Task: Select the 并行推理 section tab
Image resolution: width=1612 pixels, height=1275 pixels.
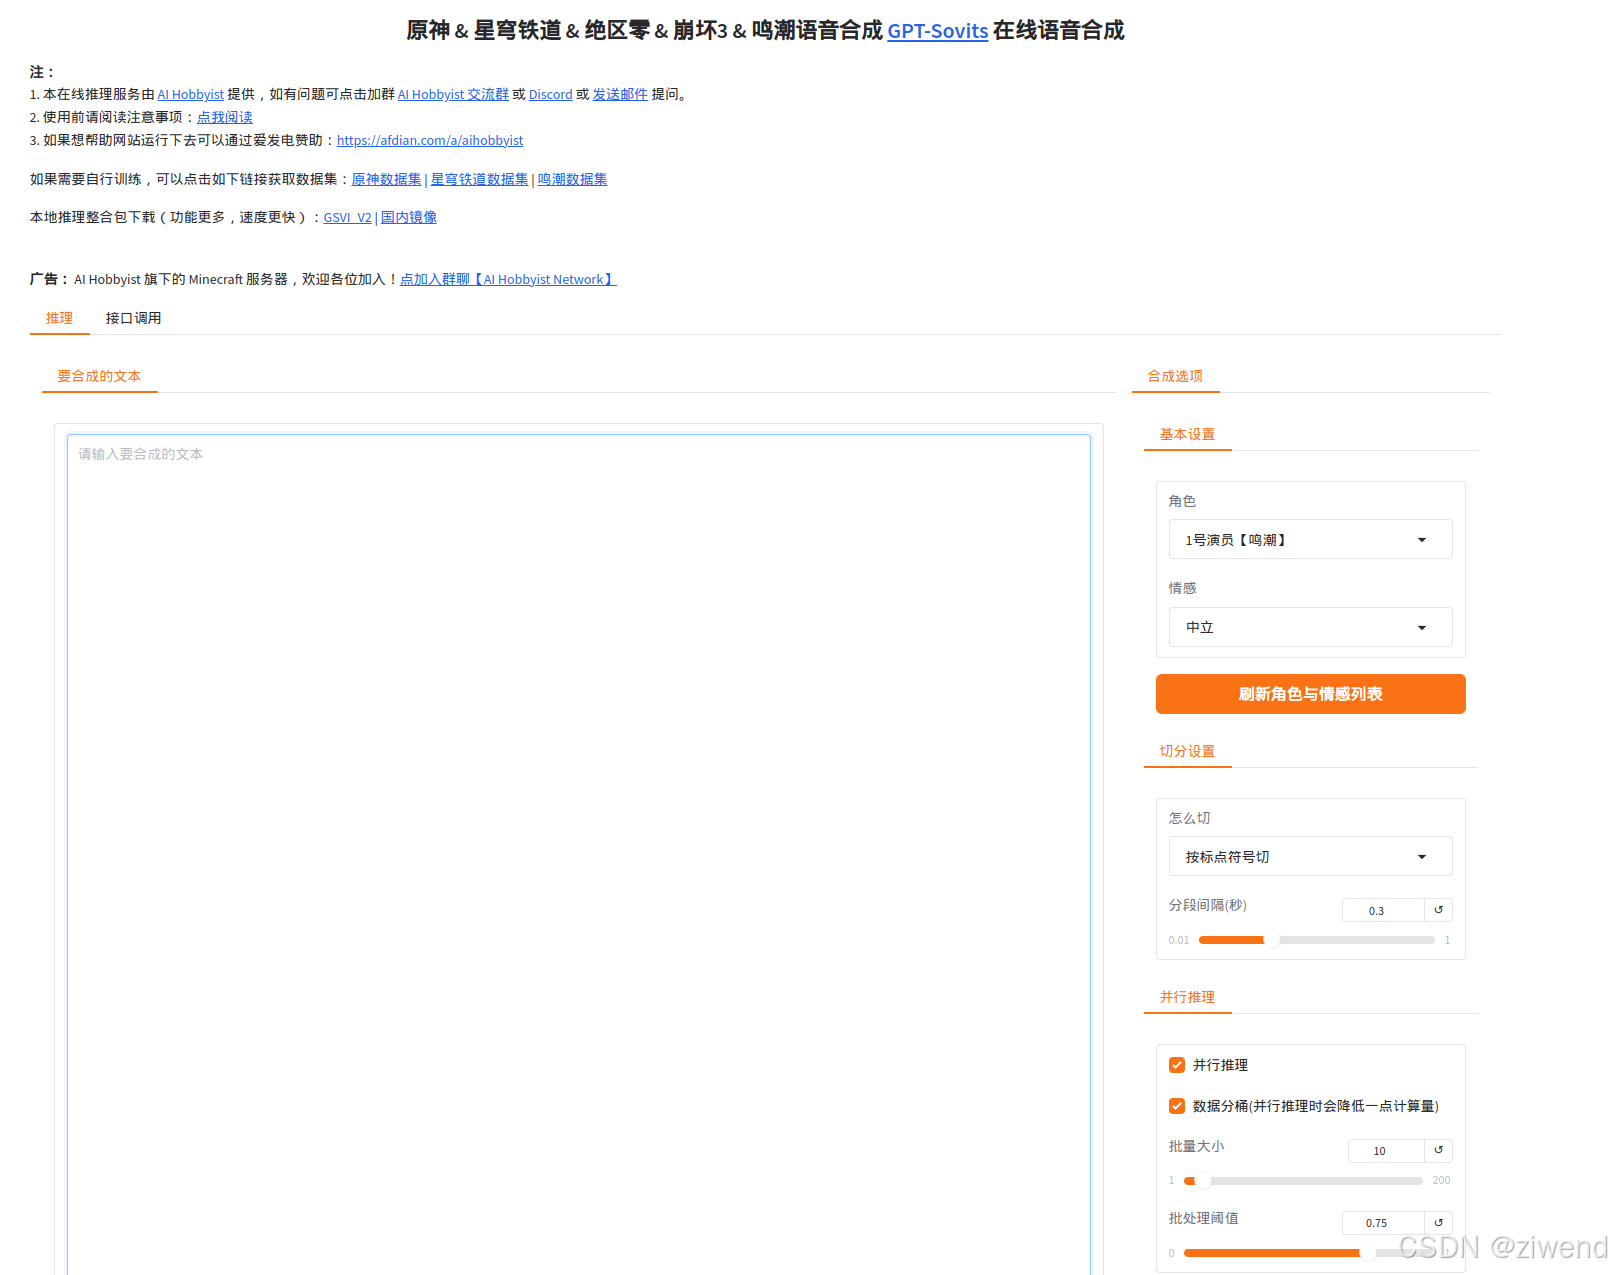Action: (1187, 997)
